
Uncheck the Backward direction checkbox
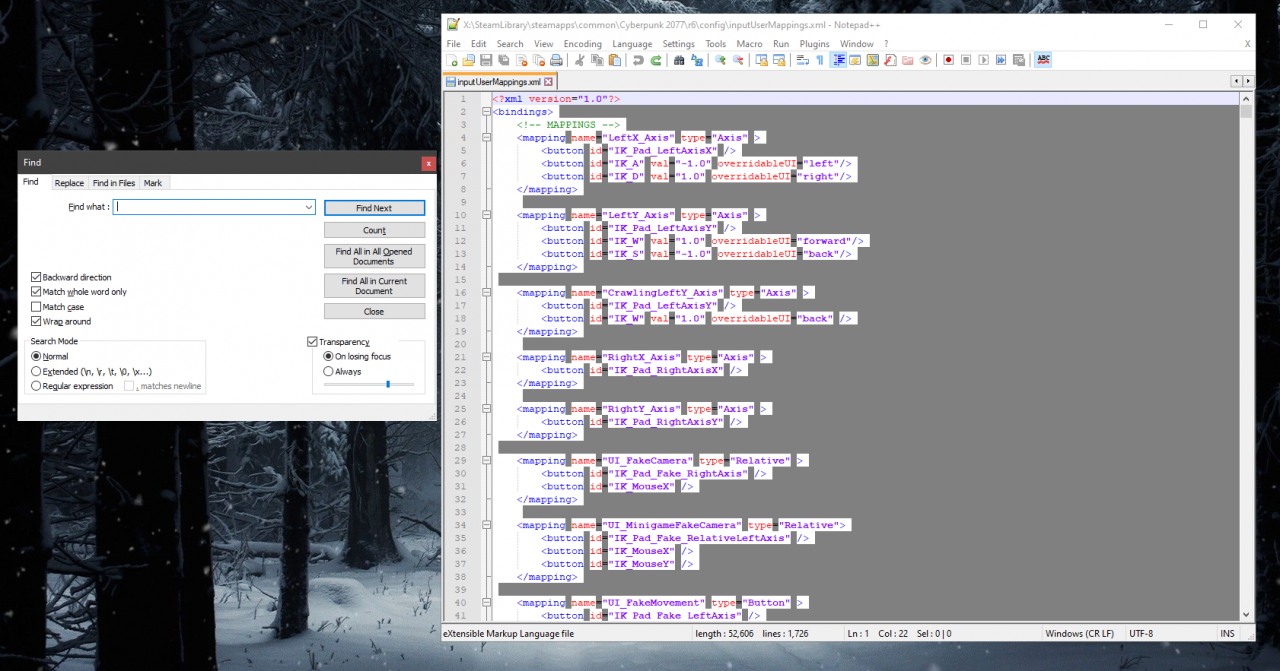coord(37,277)
